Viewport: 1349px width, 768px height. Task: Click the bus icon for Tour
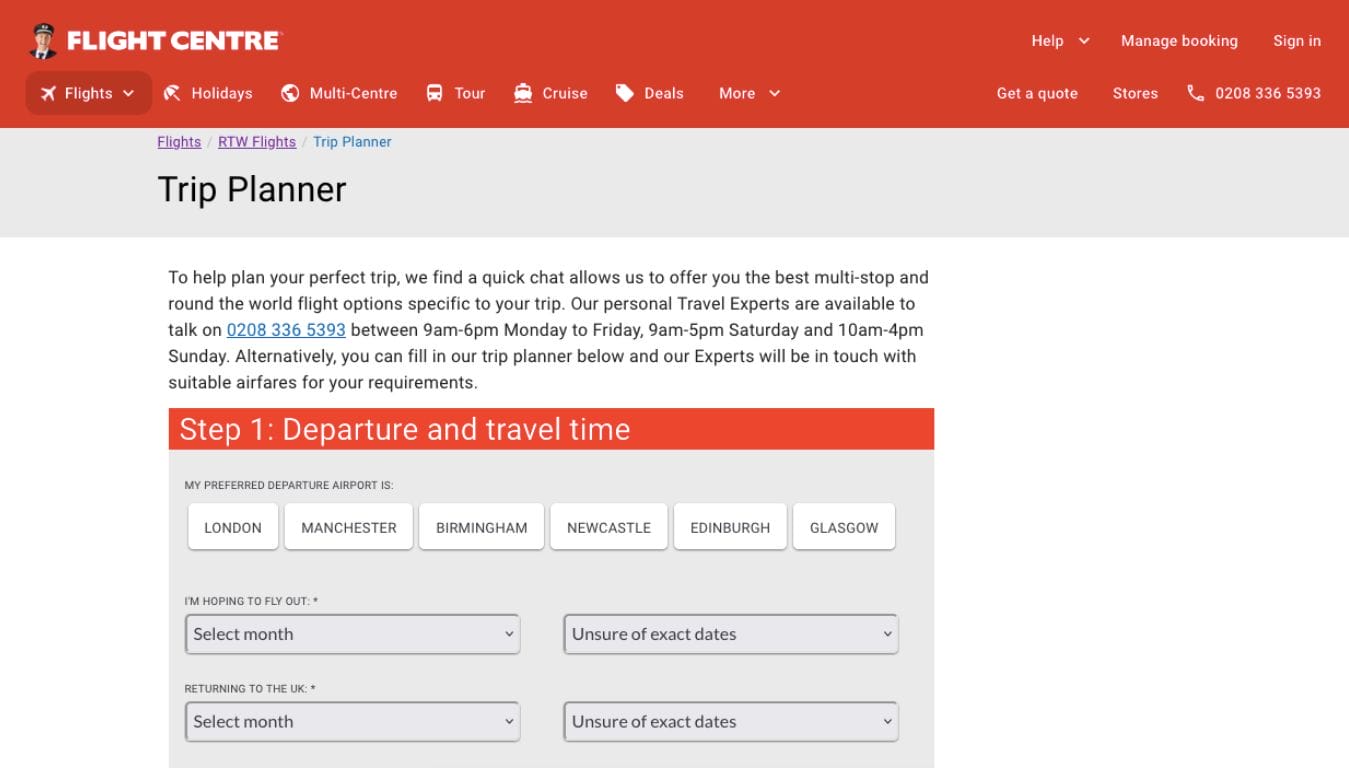(434, 93)
